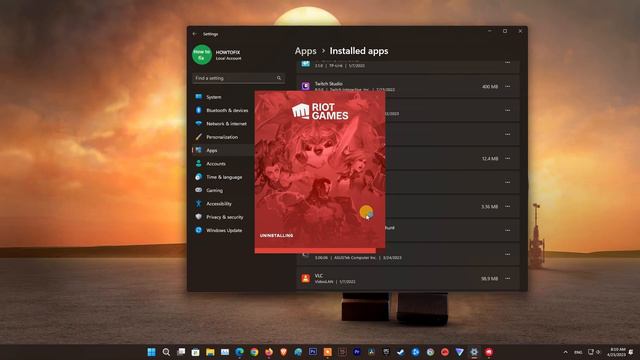
Task: Open the taskbar clock and date
Action: pos(617,352)
